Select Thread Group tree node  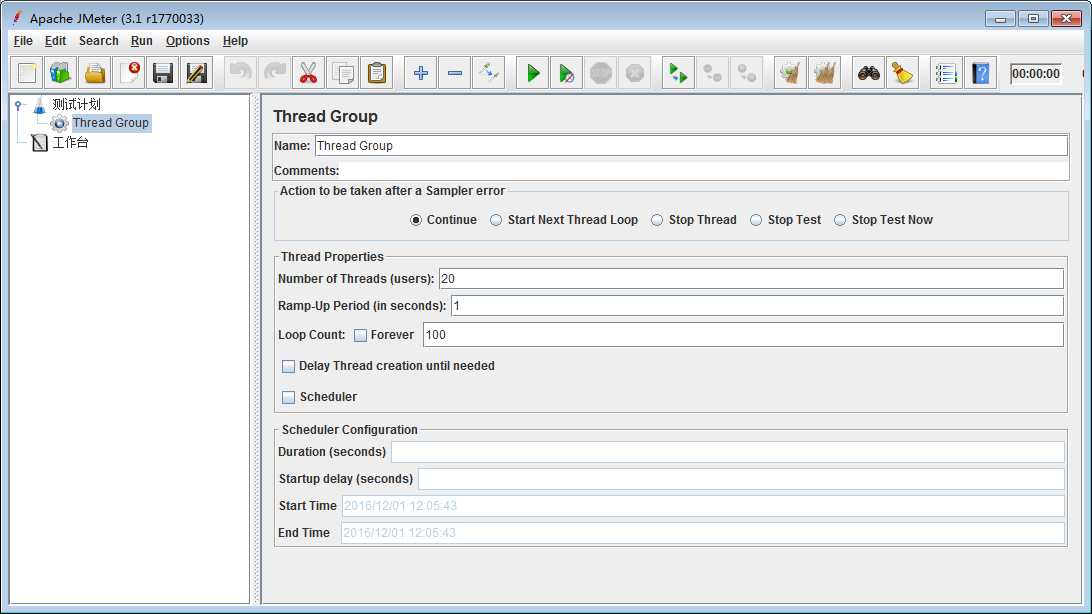click(x=111, y=123)
